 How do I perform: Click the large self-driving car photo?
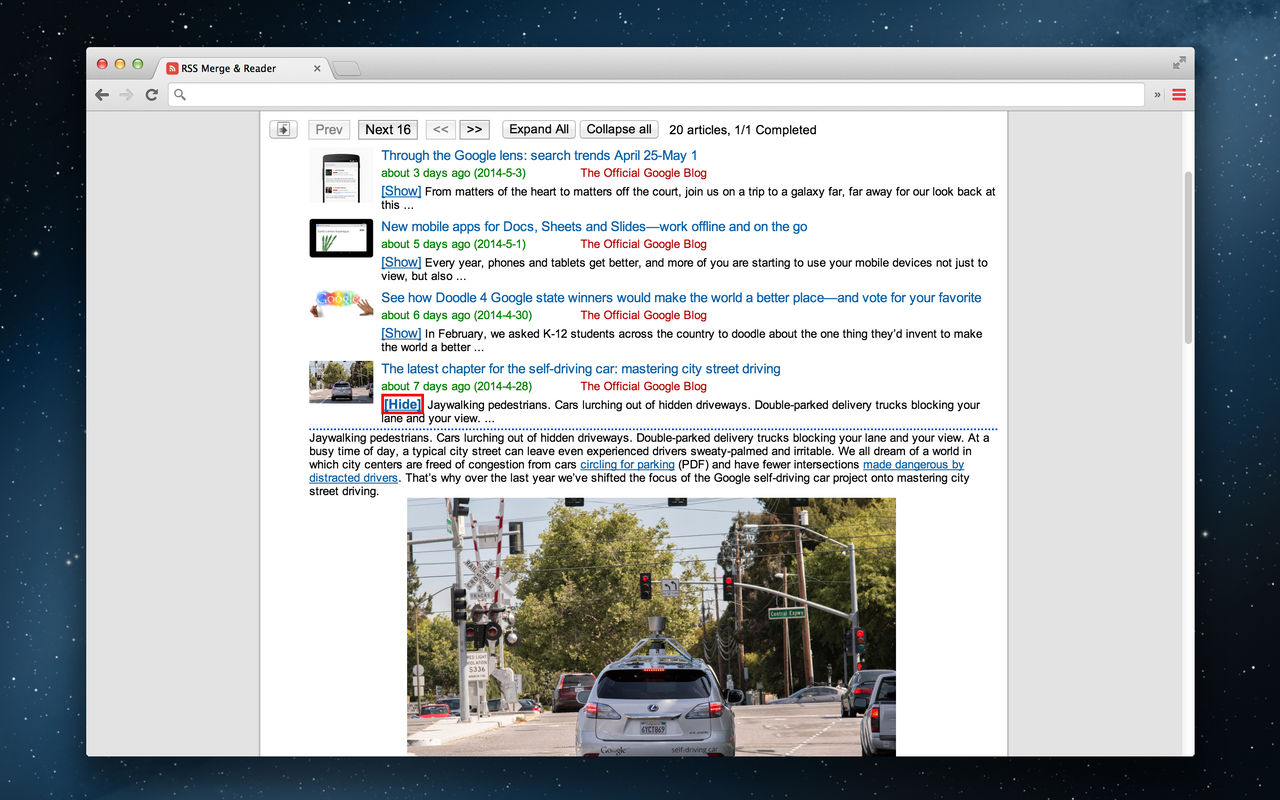coord(651,627)
